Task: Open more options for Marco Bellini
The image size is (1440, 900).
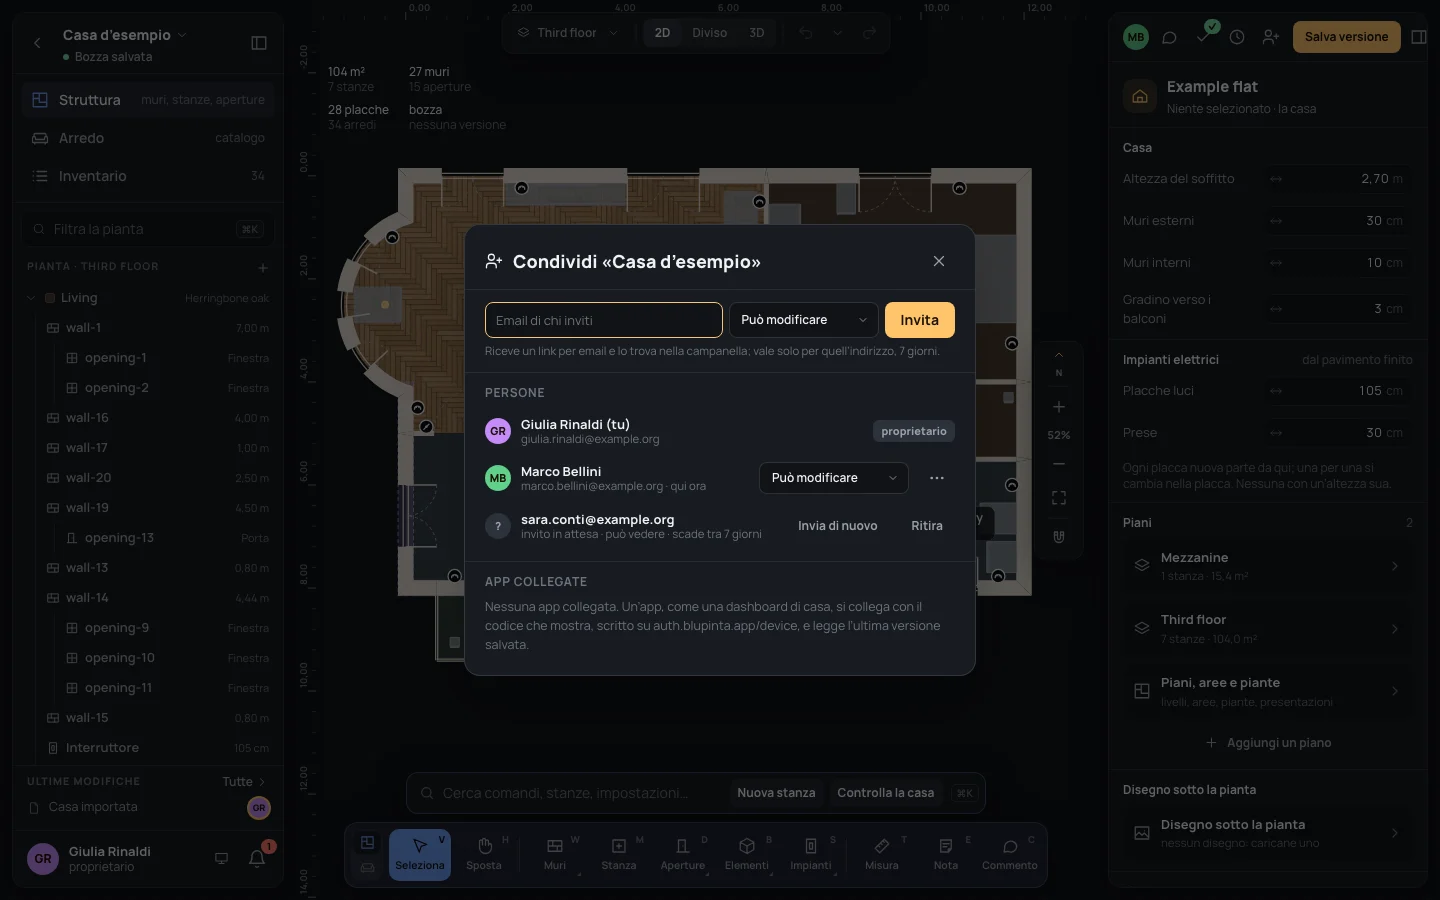Action: click(x=936, y=478)
